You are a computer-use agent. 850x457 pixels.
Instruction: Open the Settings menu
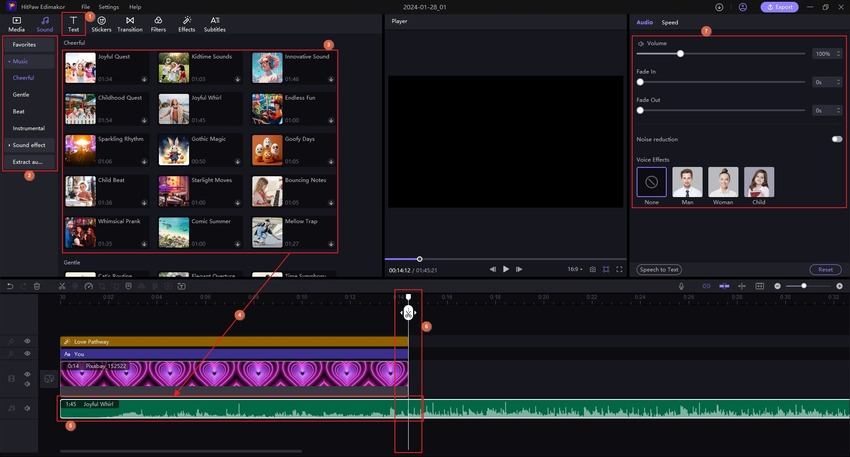108,7
